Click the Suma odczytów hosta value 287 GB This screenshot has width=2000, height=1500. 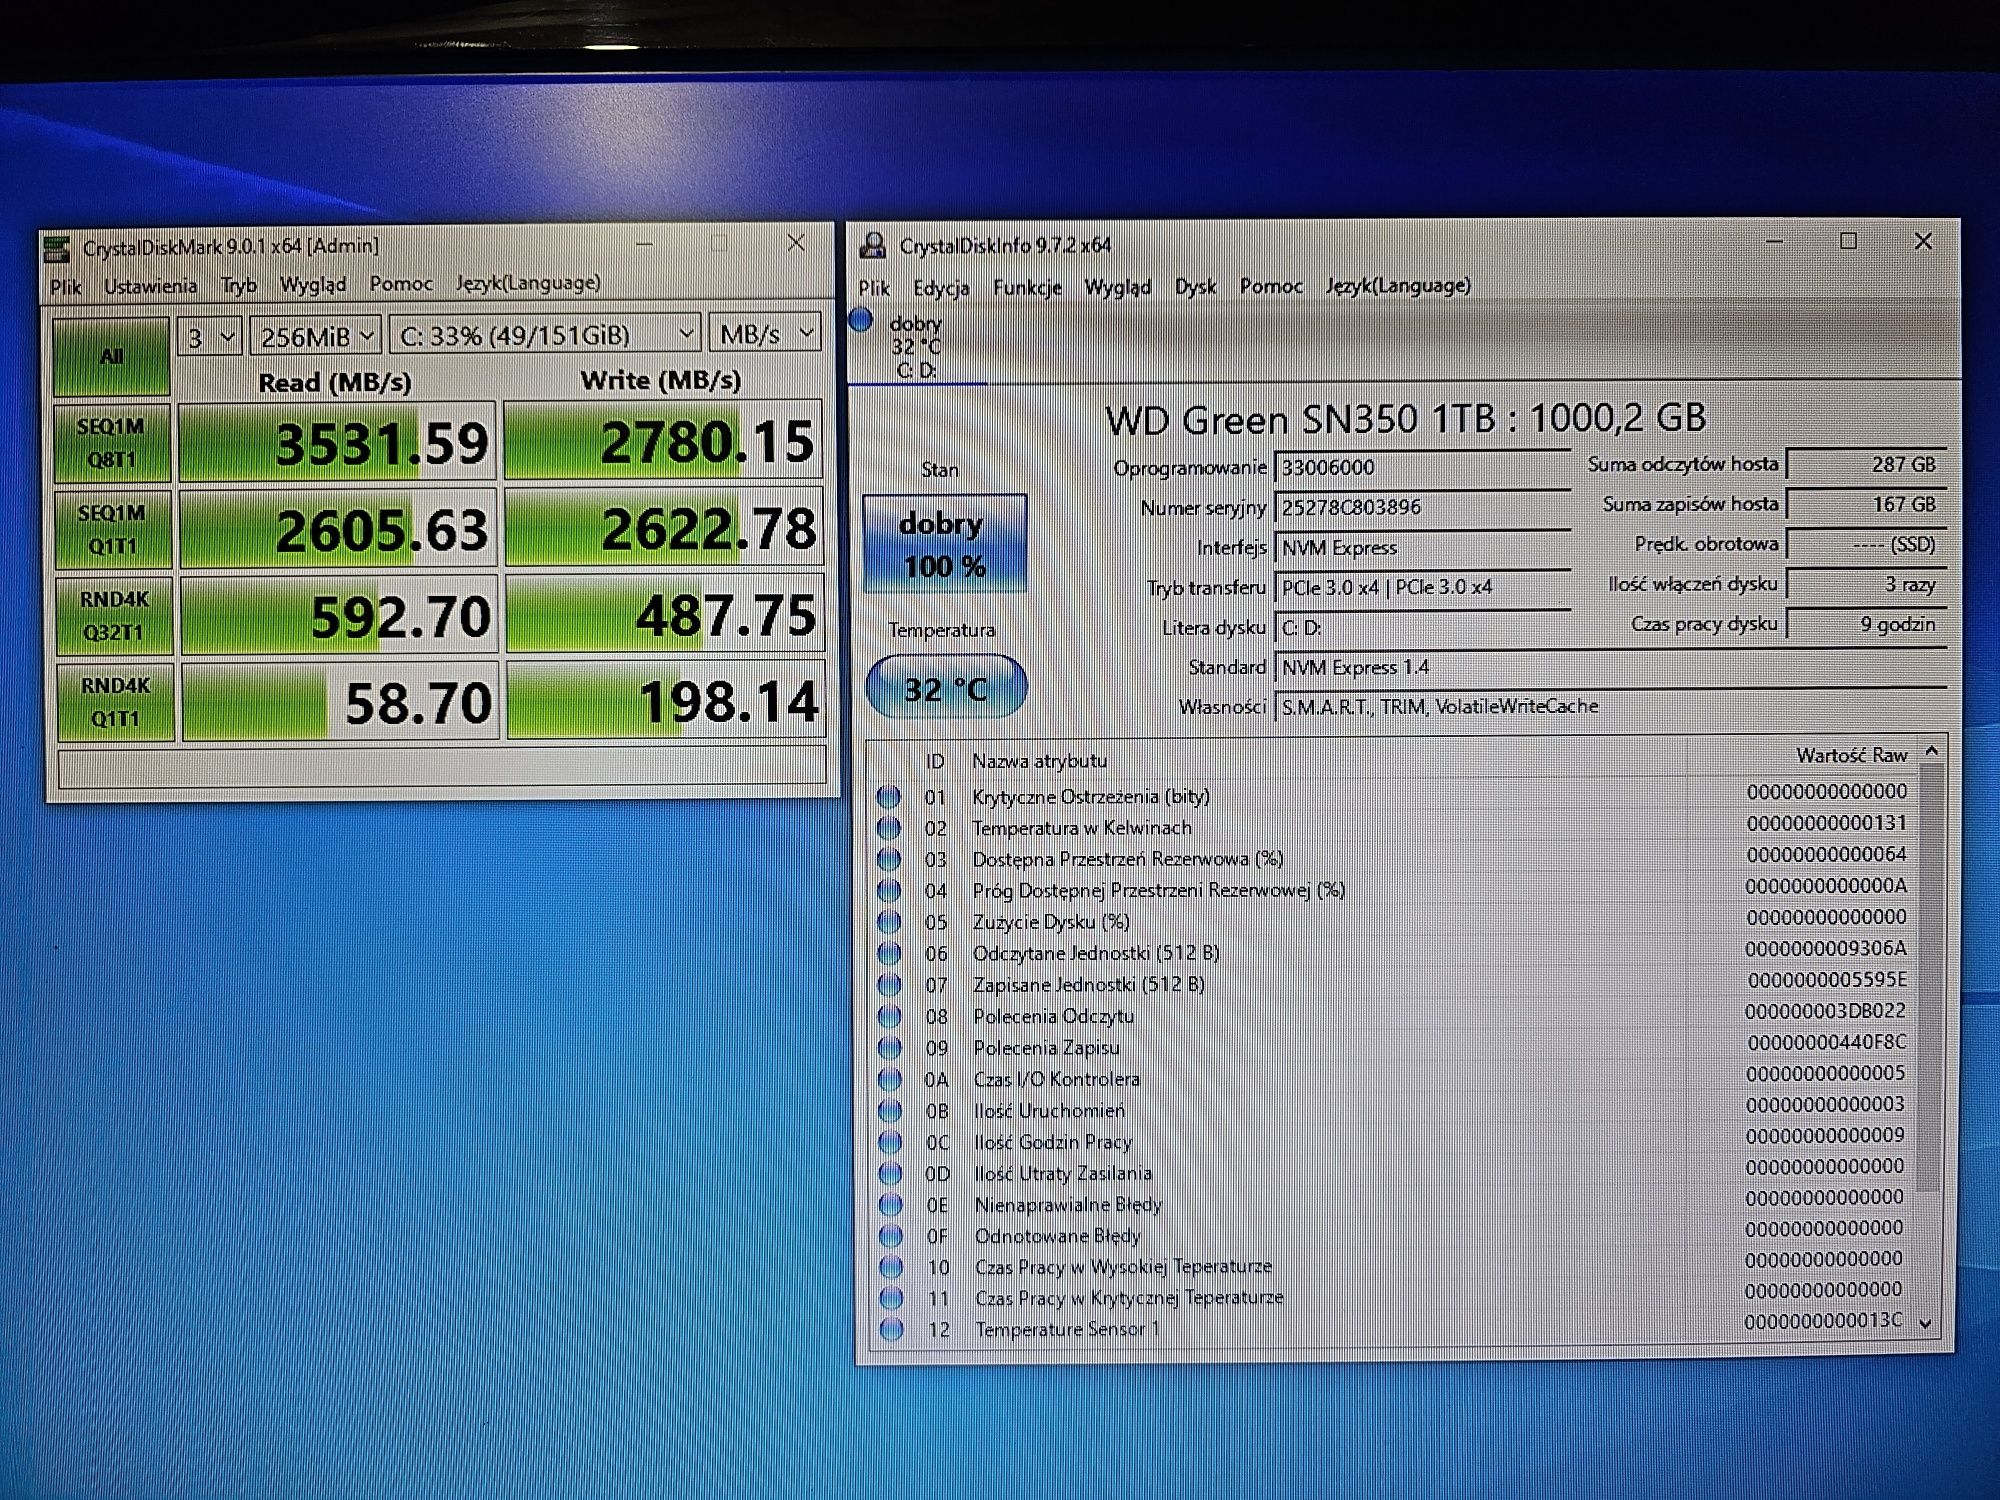pyautogui.click(x=1866, y=464)
